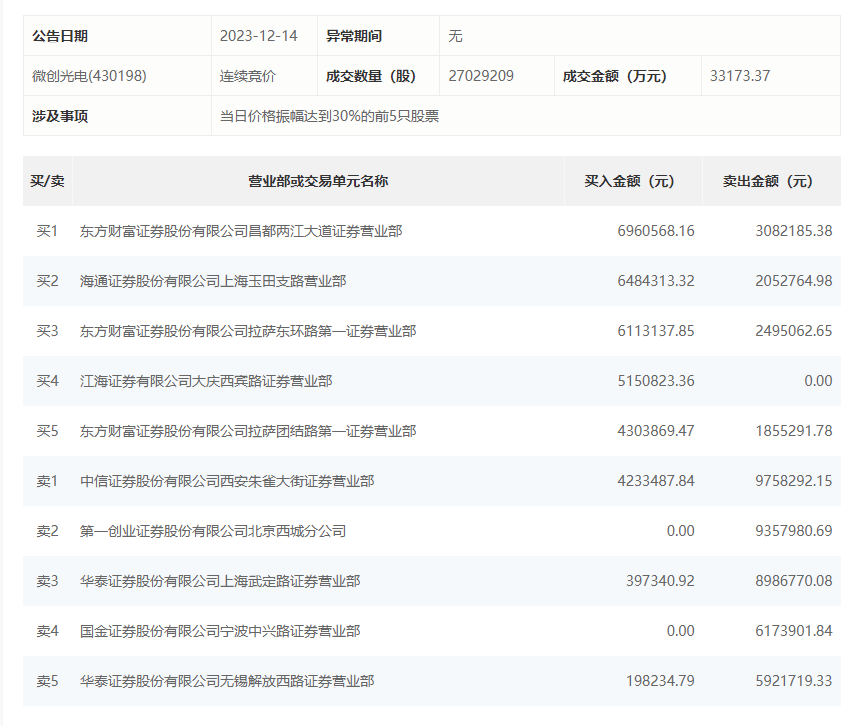Viewport: 857px width, 726px height.
Task: Select 东方财富证券拉萨东环路第一证券营业部 name
Action: pos(248,331)
